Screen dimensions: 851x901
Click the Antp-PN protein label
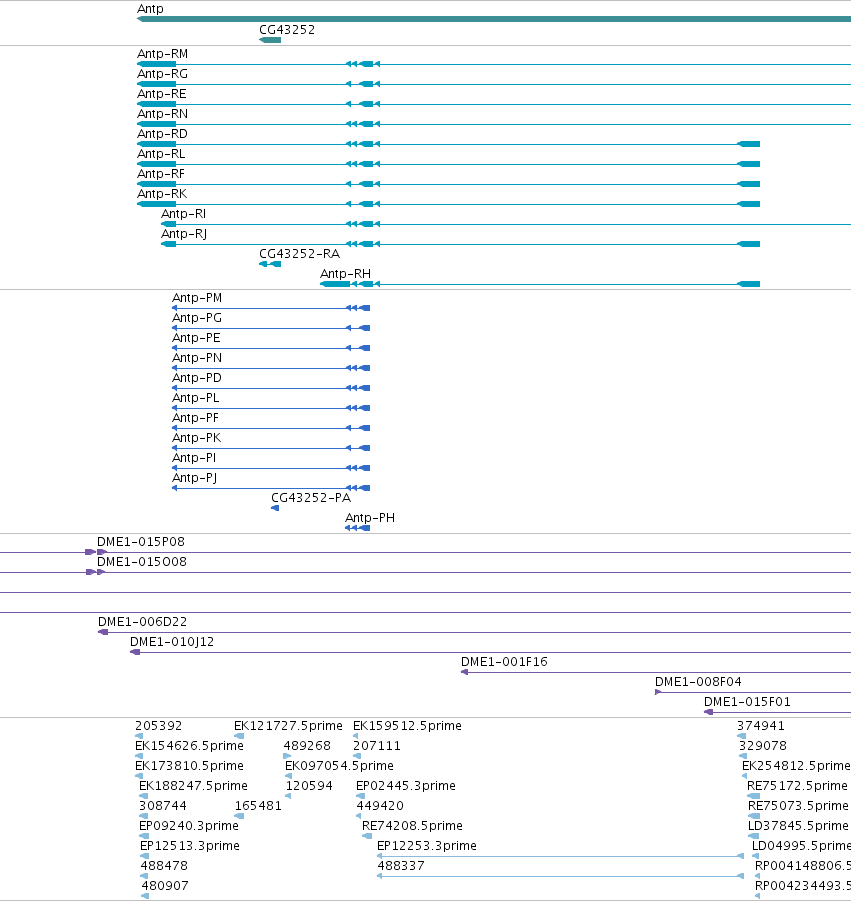[197, 358]
